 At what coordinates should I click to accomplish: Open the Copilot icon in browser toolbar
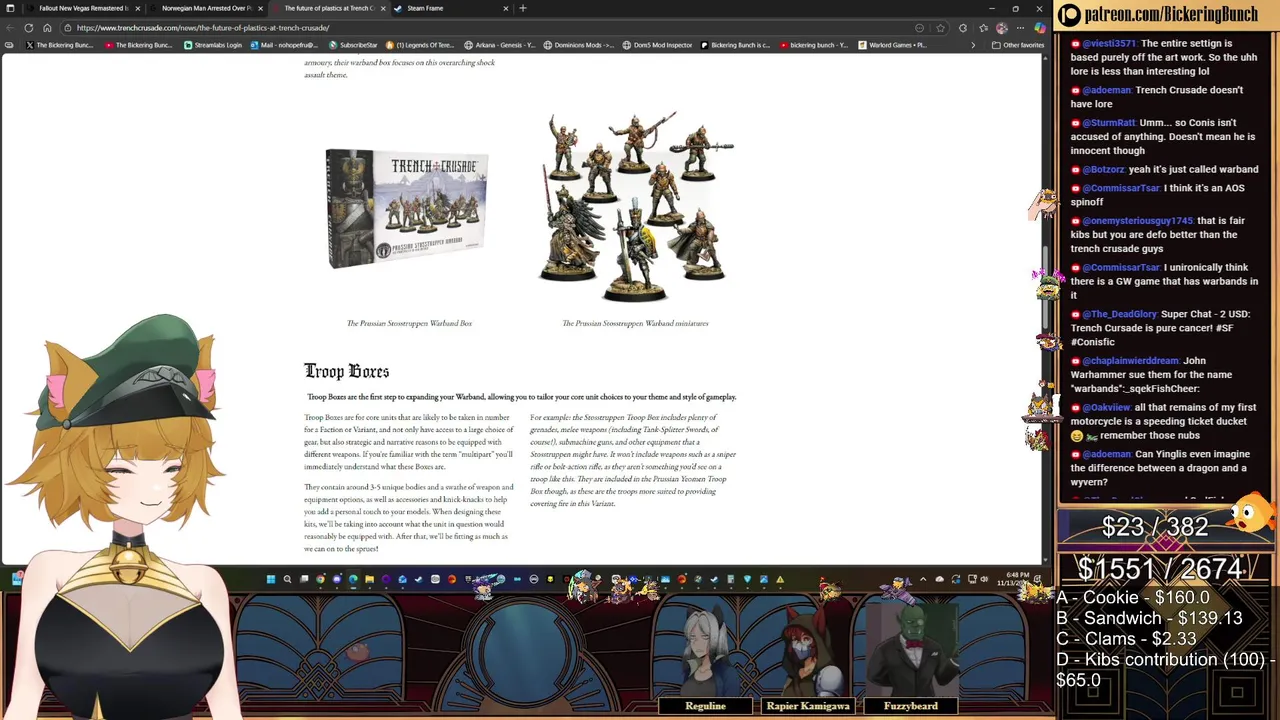tap(1040, 28)
